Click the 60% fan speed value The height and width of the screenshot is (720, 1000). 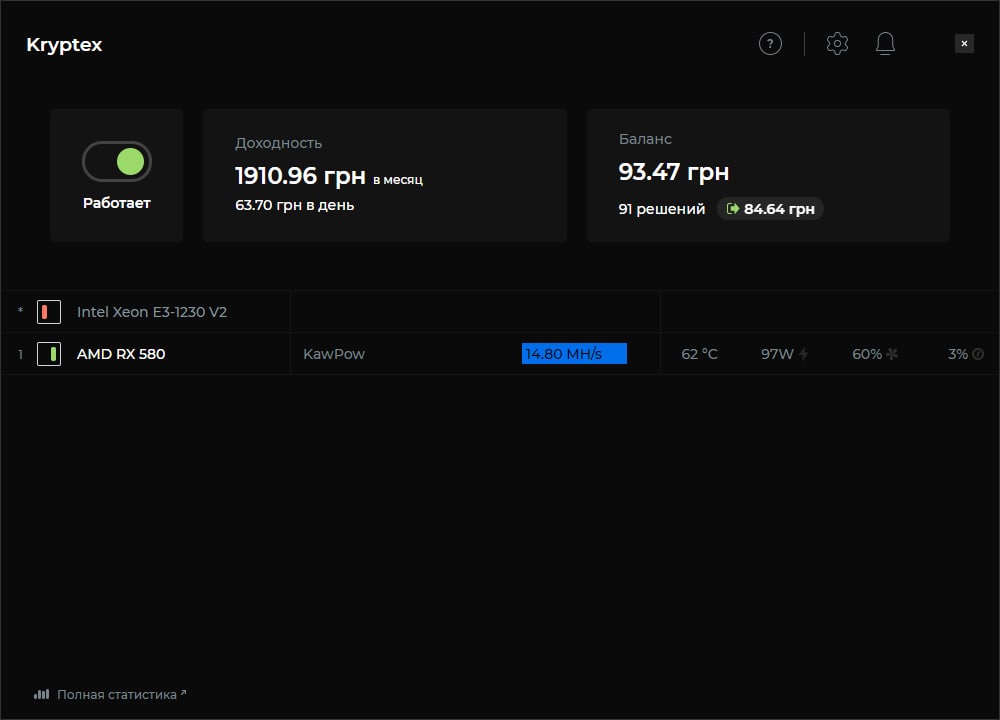coord(867,354)
